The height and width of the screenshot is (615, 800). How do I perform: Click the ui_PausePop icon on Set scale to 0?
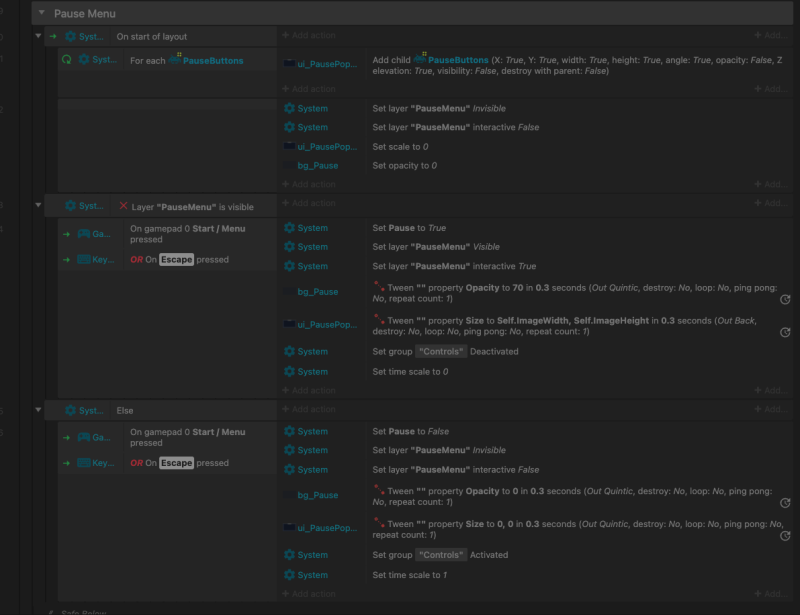pos(289,146)
